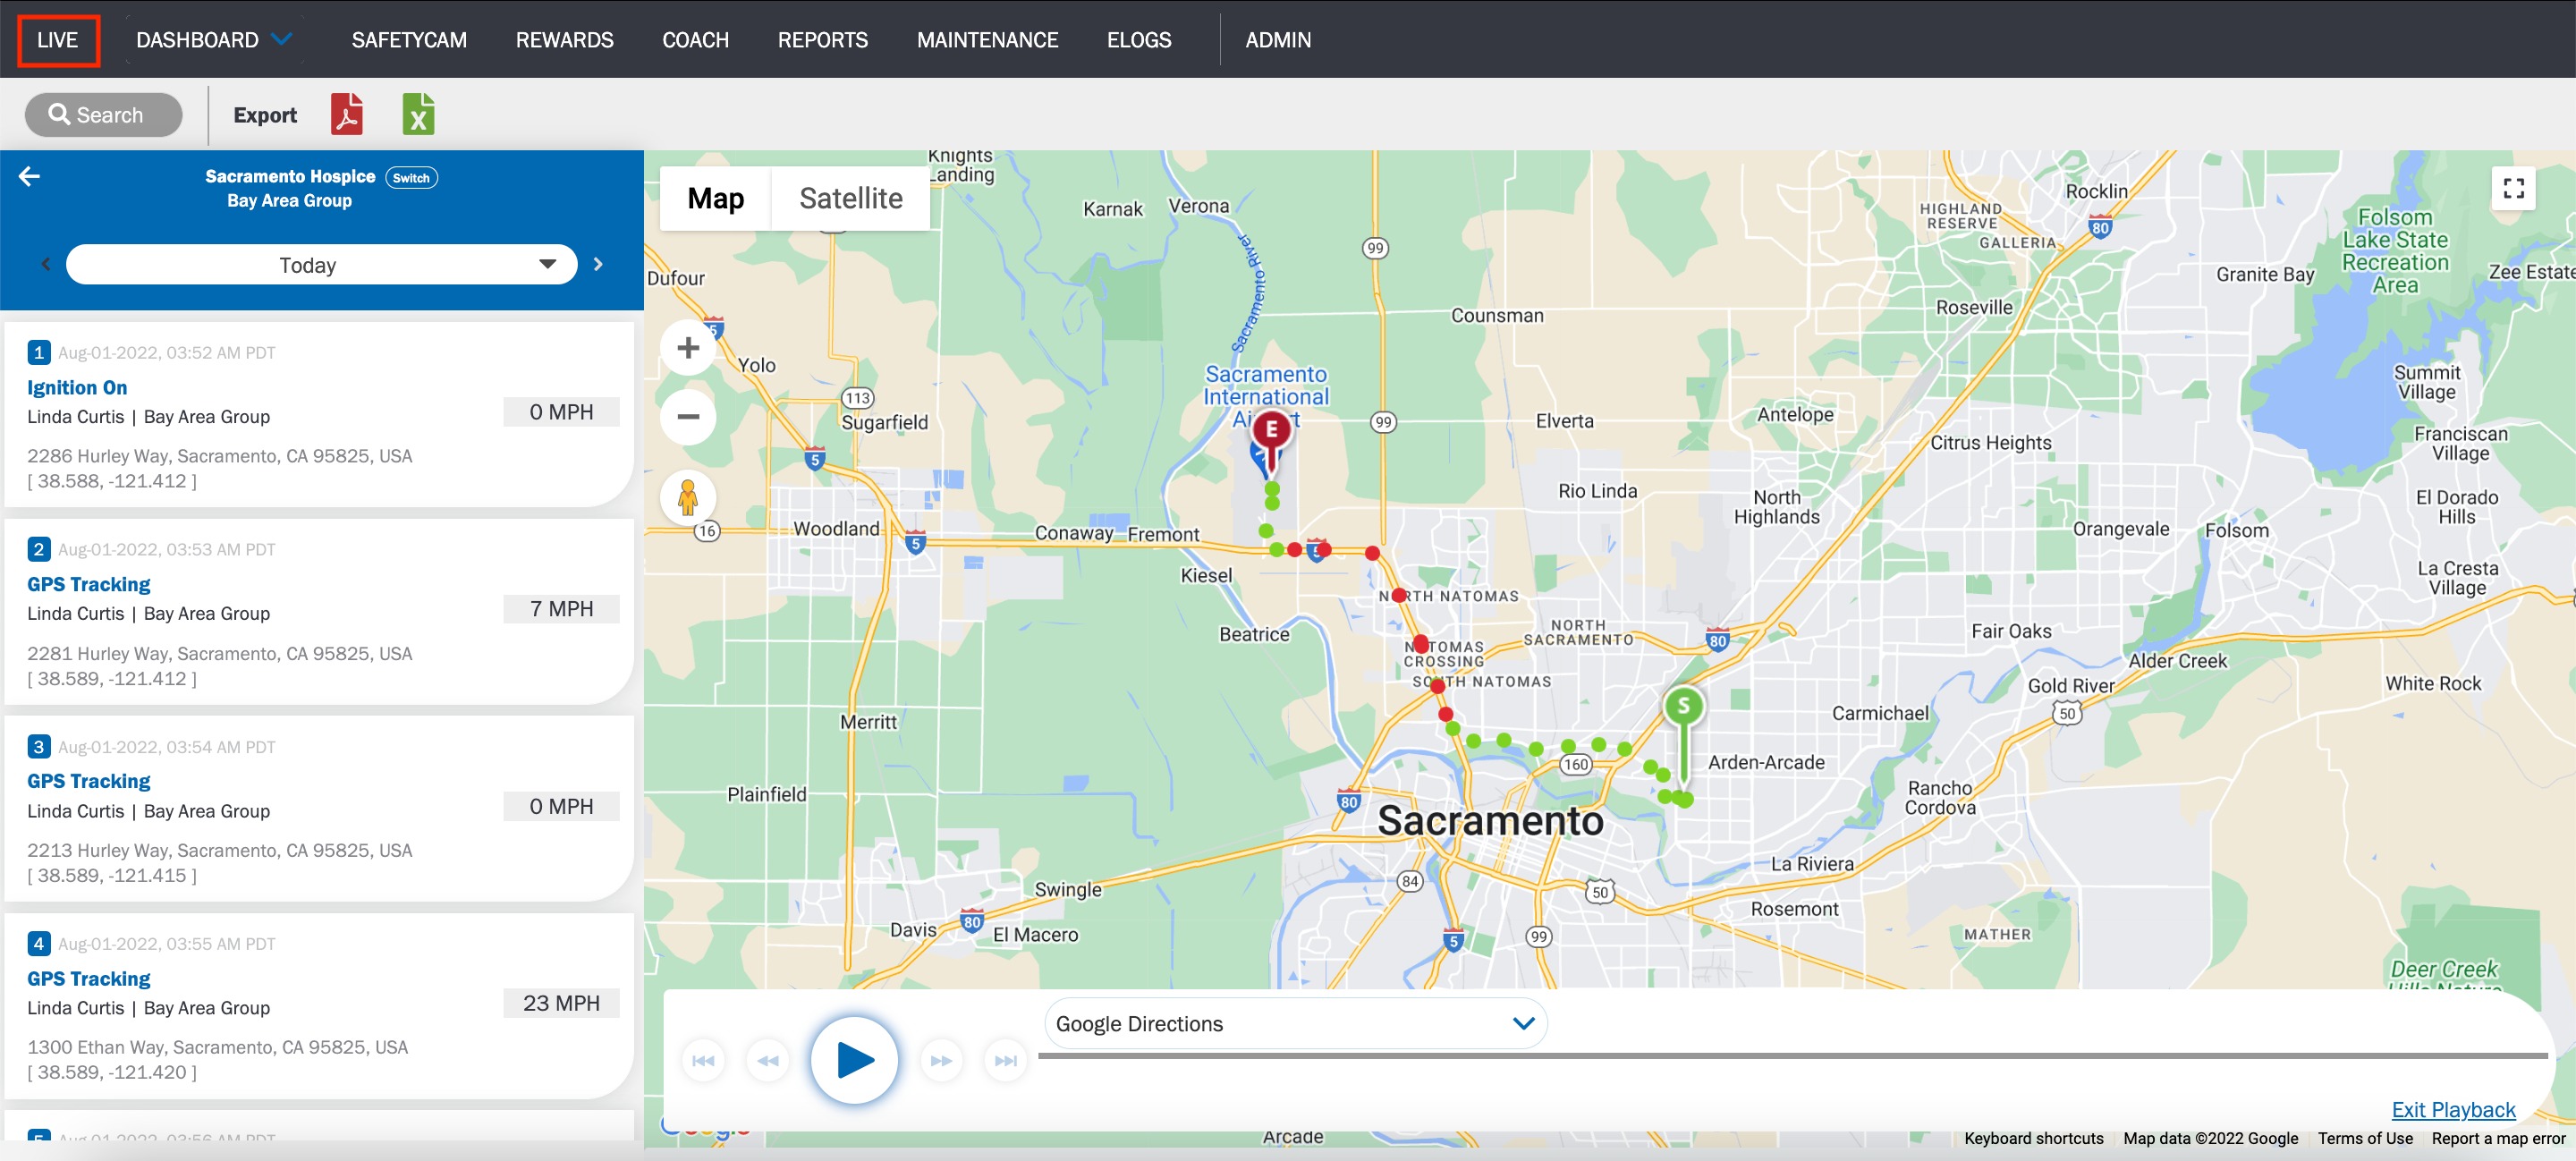Open the map Terms of Use
2576x1161 pixels.
point(2365,1138)
